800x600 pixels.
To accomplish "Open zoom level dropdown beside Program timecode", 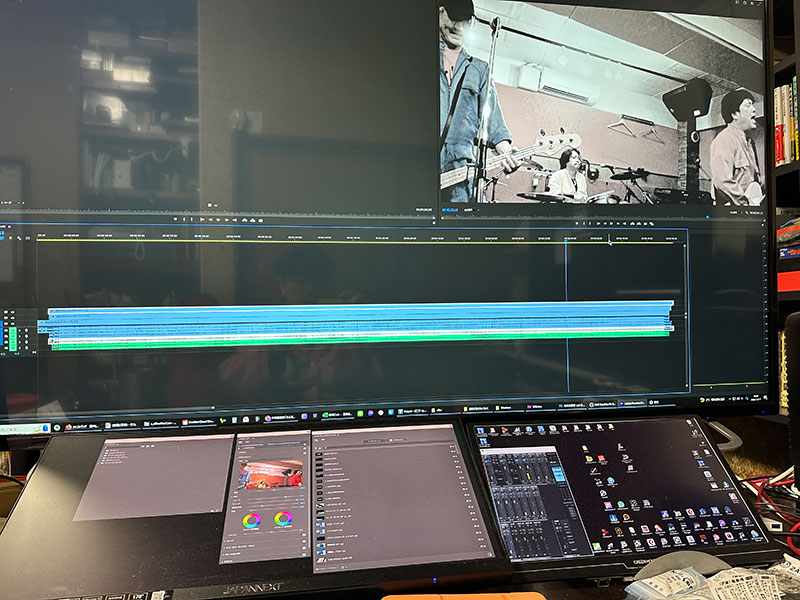I will (469, 210).
